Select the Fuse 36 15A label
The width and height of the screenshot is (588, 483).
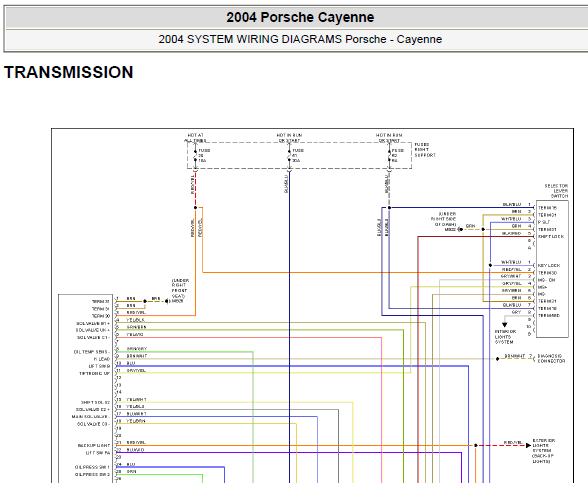[x=204, y=155]
